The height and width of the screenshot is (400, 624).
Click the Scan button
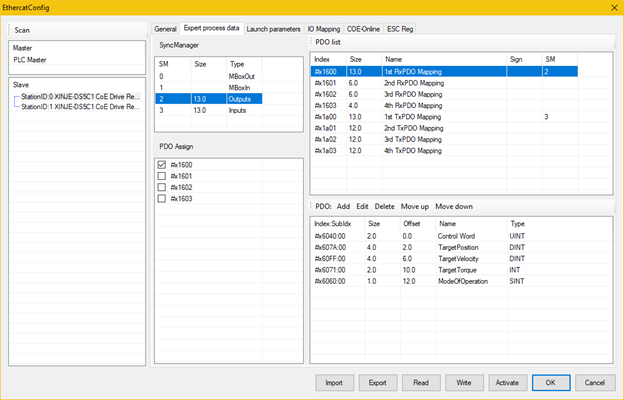23,30
